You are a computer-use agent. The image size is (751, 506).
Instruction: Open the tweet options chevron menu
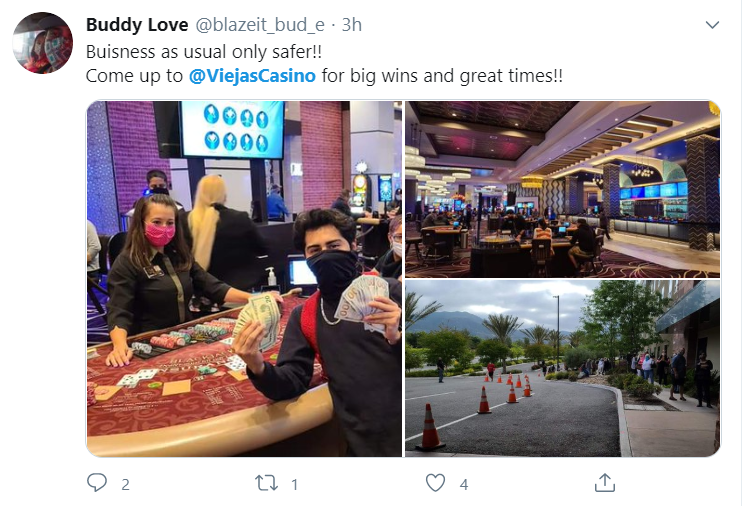[713, 24]
